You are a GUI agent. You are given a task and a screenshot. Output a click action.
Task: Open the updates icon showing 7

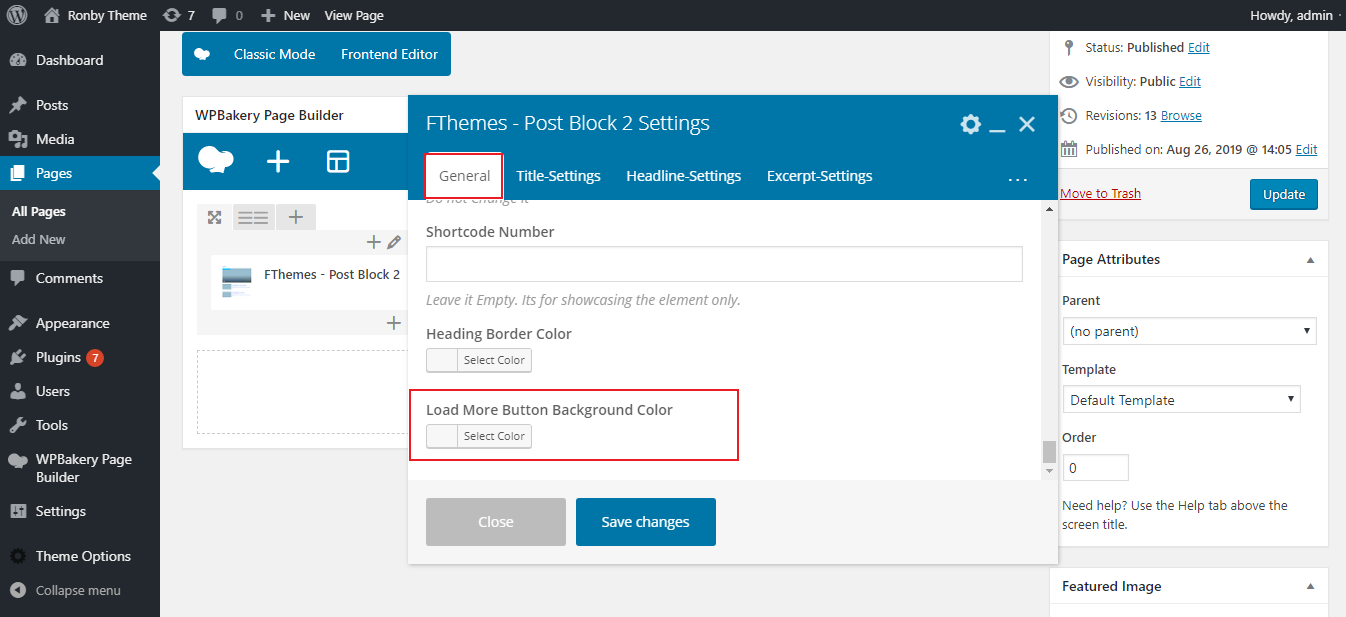(x=178, y=15)
